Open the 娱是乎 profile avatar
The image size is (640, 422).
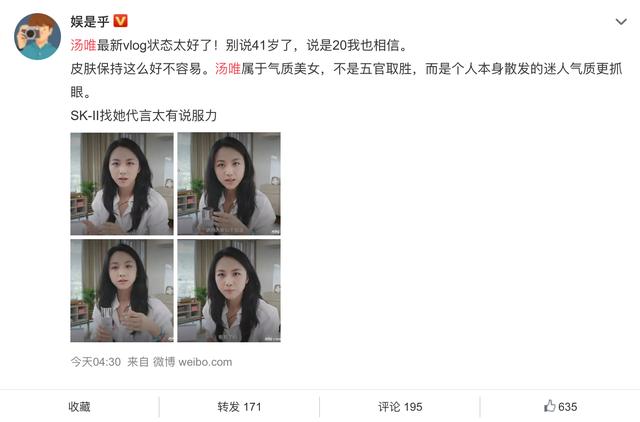(x=38, y=36)
